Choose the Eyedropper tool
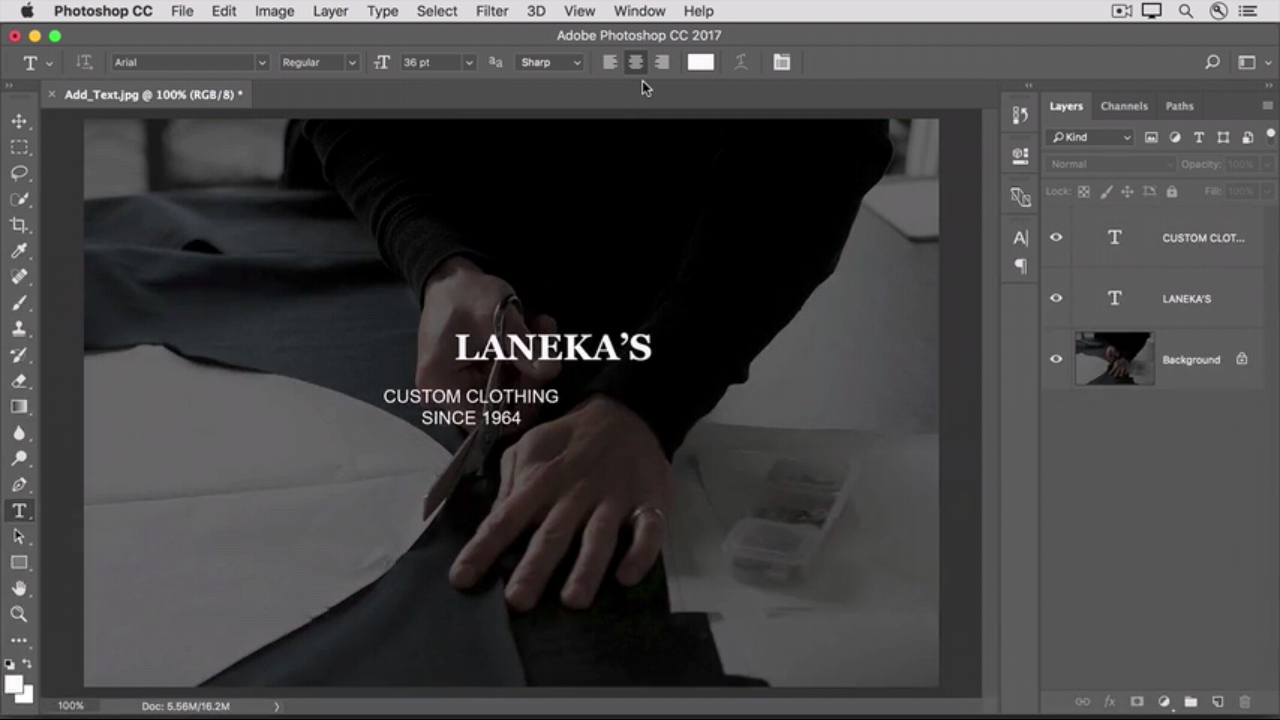The image size is (1280, 720). pos(19,251)
